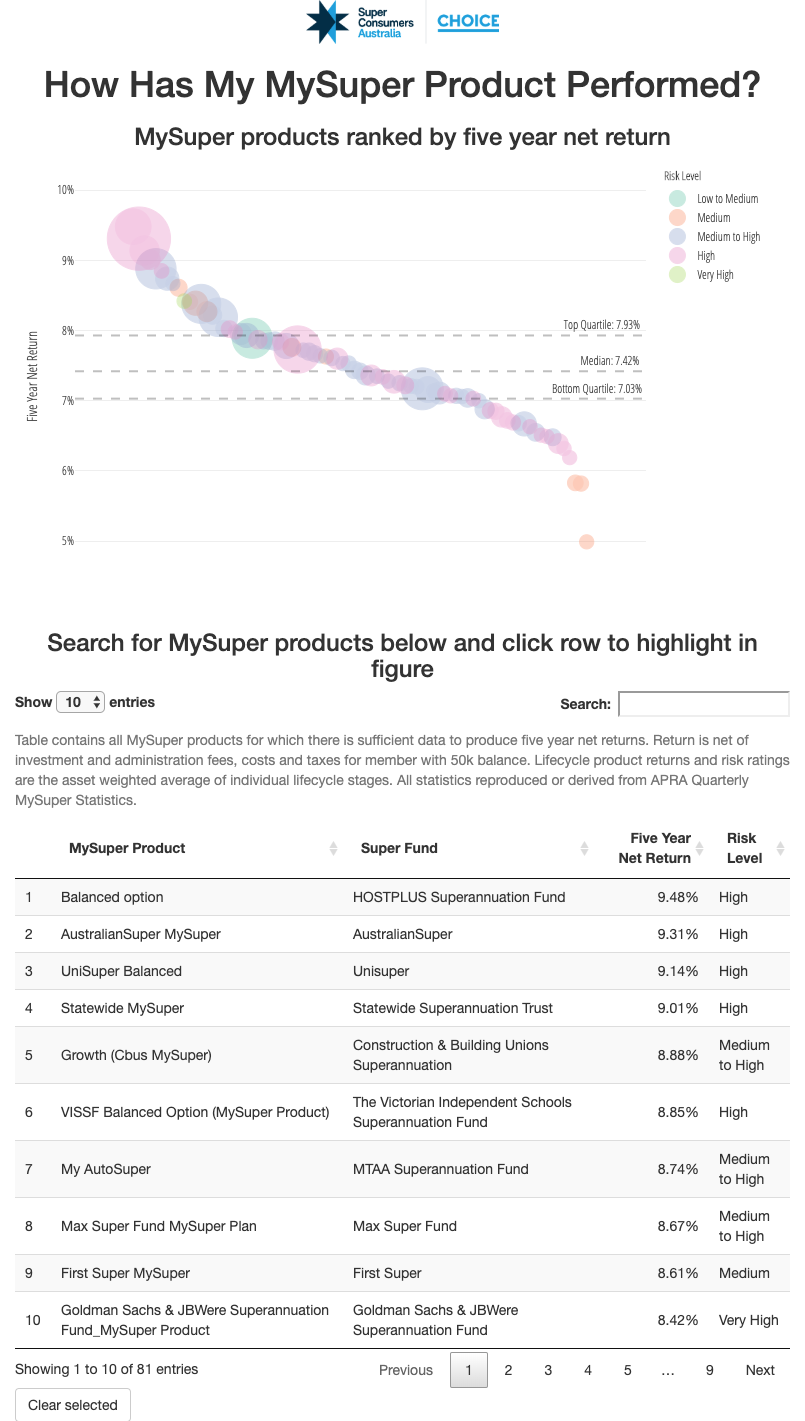Click Next pagination button
This screenshot has height=1421, width=805.
pyautogui.click(x=760, y=1370)
